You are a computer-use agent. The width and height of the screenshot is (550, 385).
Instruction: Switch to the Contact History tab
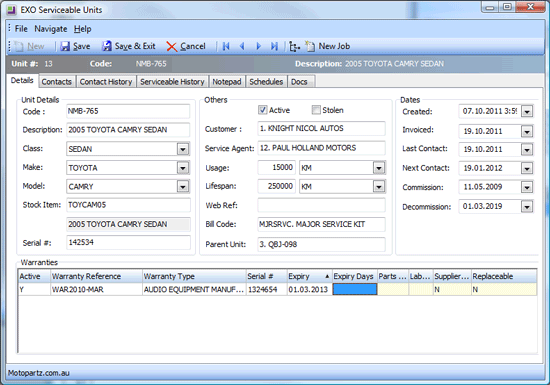coord(106,82)
